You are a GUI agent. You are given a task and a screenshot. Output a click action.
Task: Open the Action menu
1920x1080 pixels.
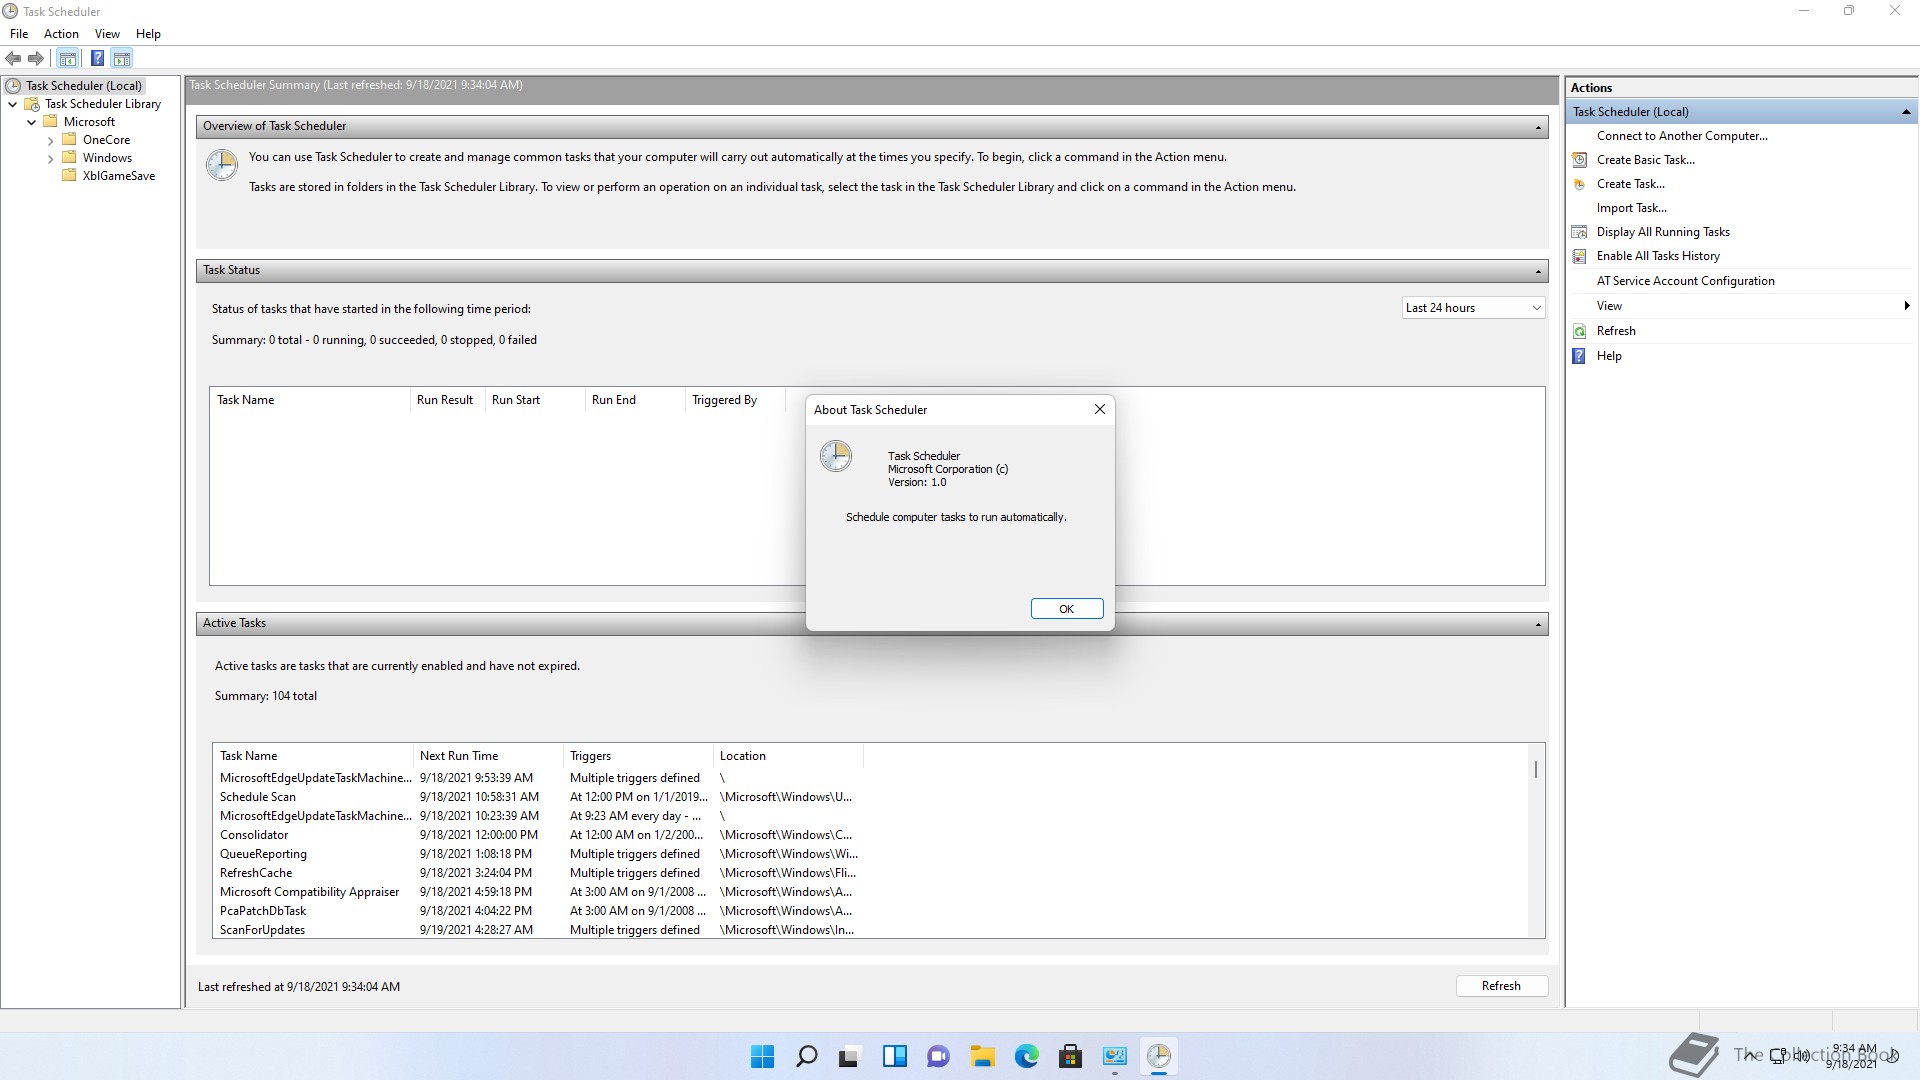[x=61, y=34]
